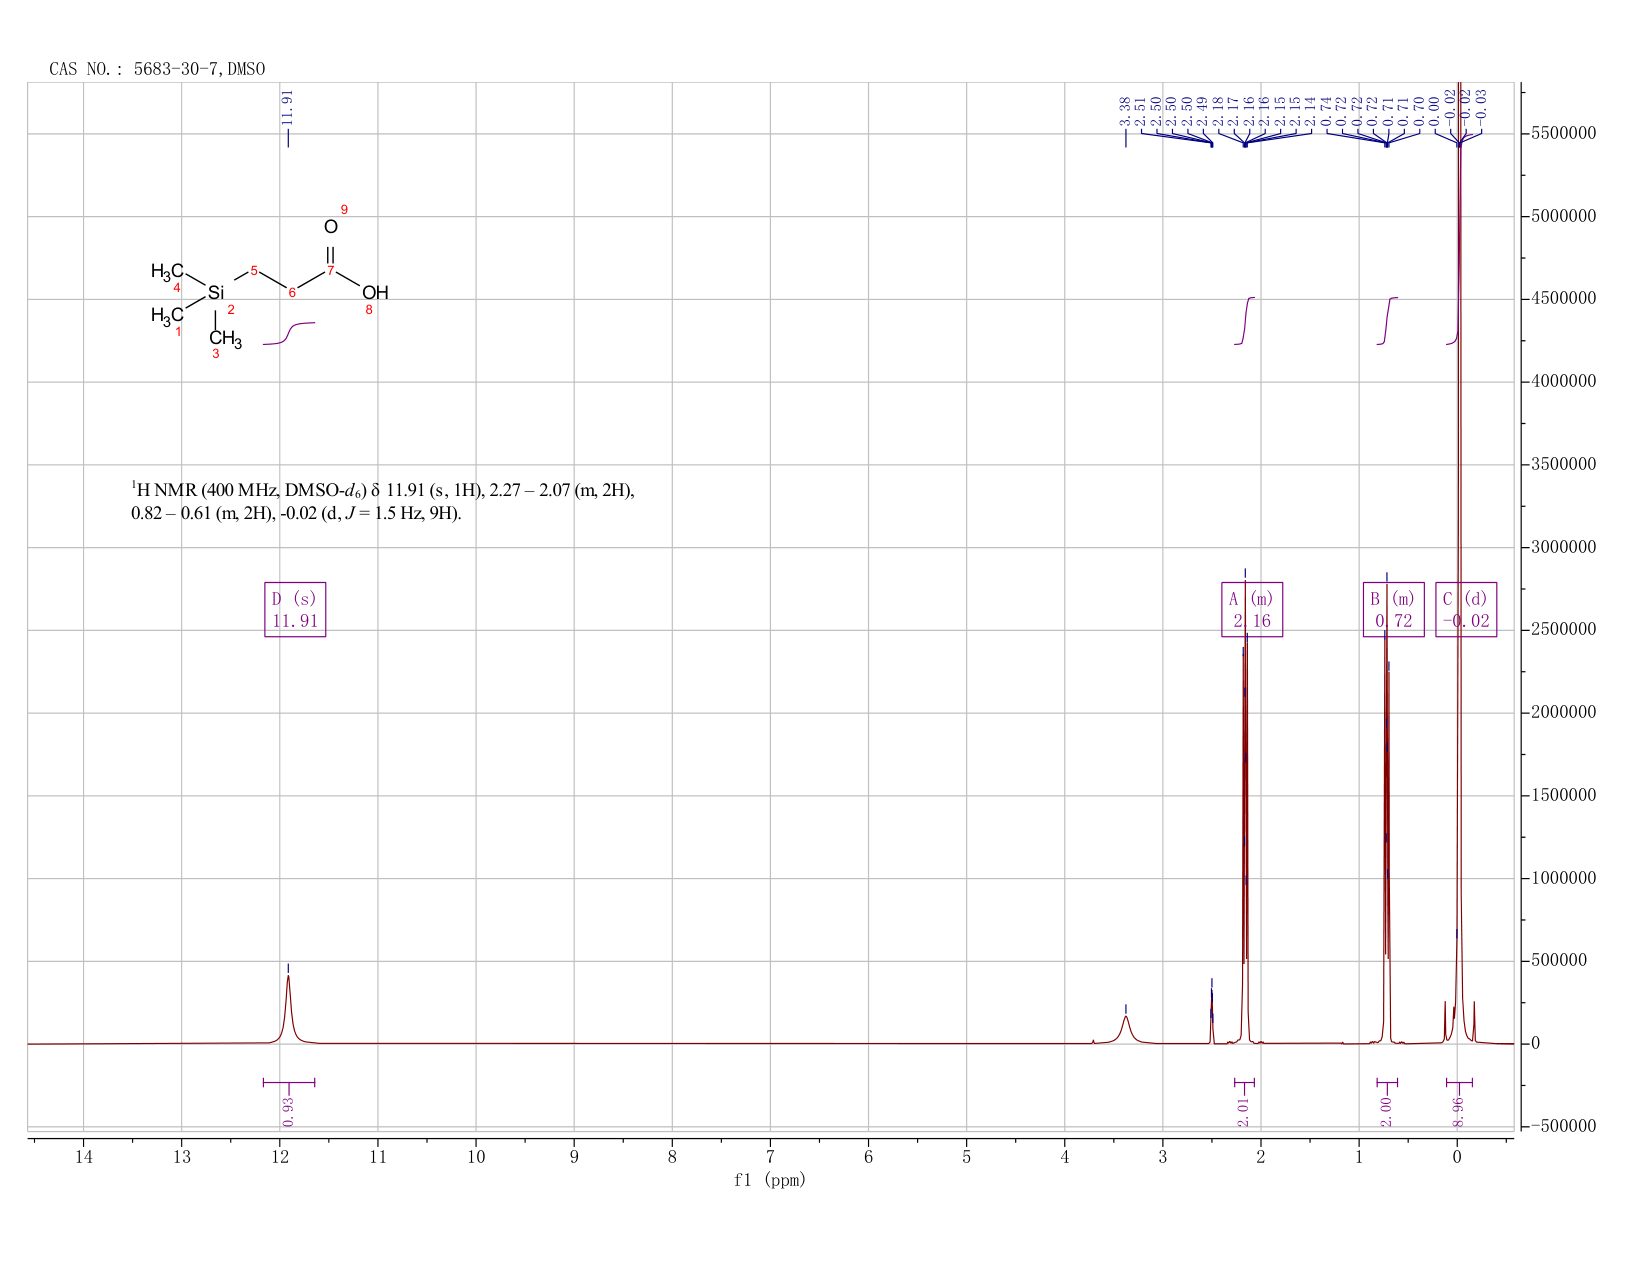
Task: Click the f1 (ppm) axis label
Action: (770, 1180)
